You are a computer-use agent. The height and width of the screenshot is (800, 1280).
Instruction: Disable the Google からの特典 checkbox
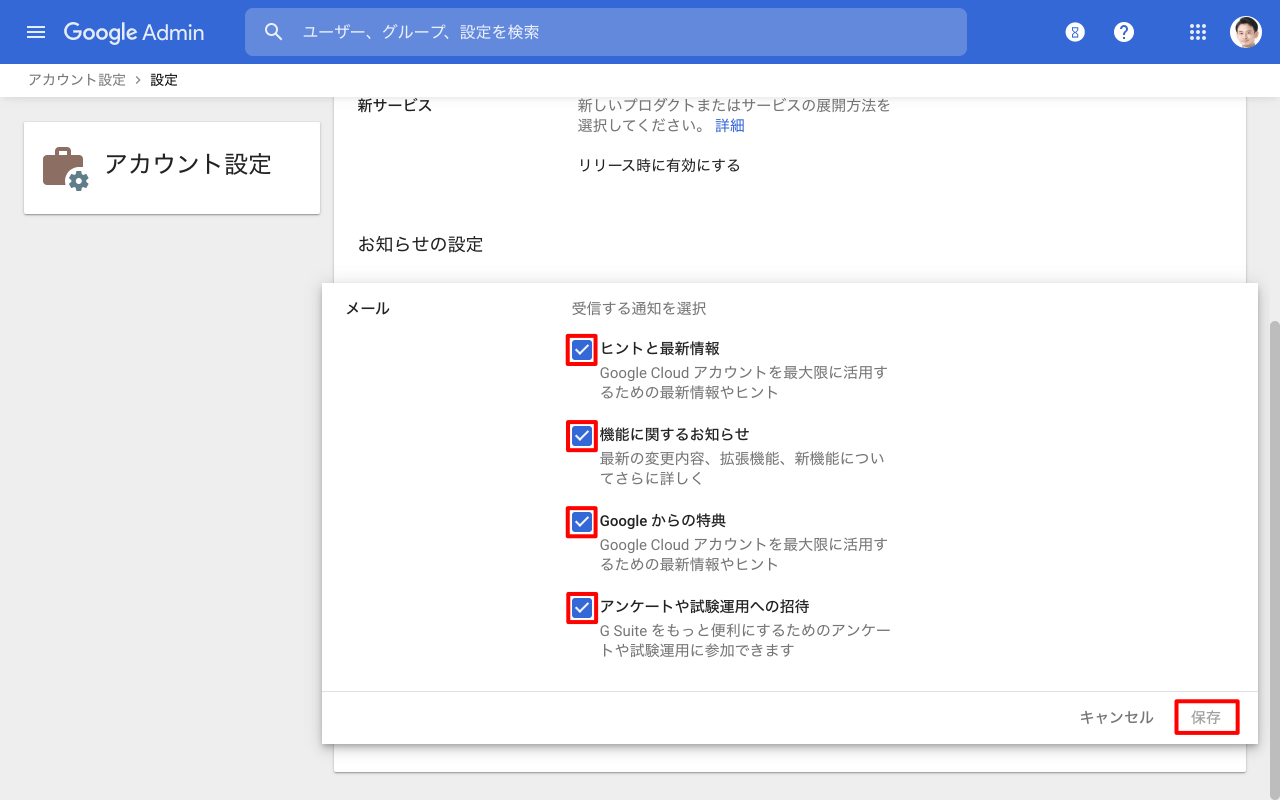pos(582,522)
